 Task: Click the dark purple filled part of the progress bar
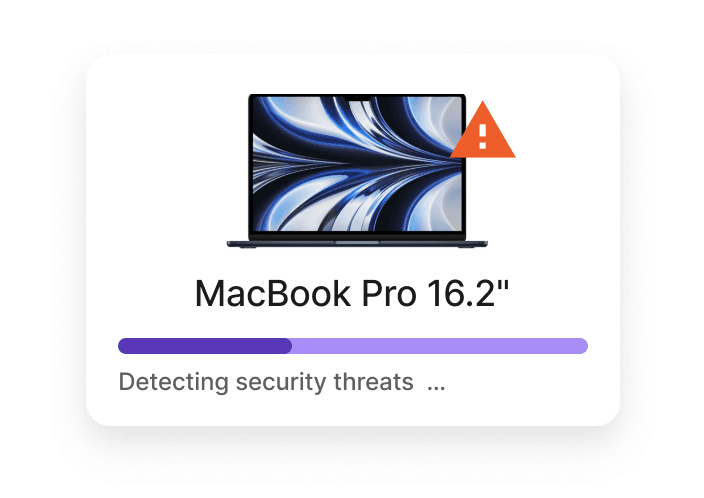pyautogui.click(x=205, y=346)
